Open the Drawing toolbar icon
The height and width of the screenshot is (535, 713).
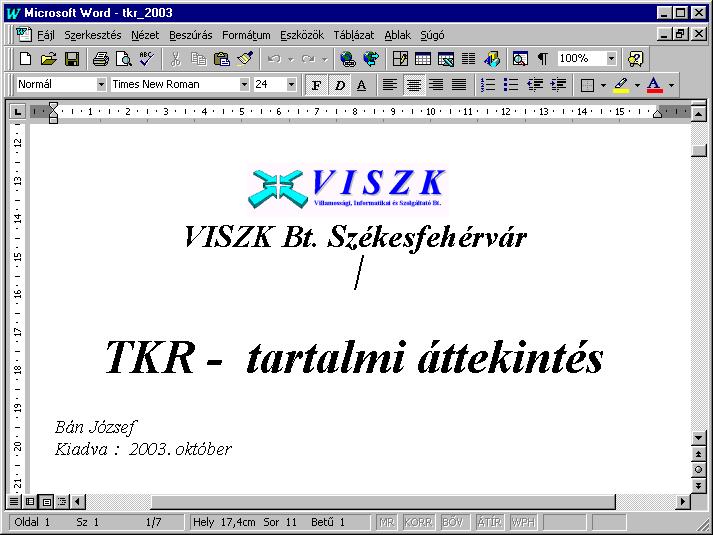[x=492, y=59]
